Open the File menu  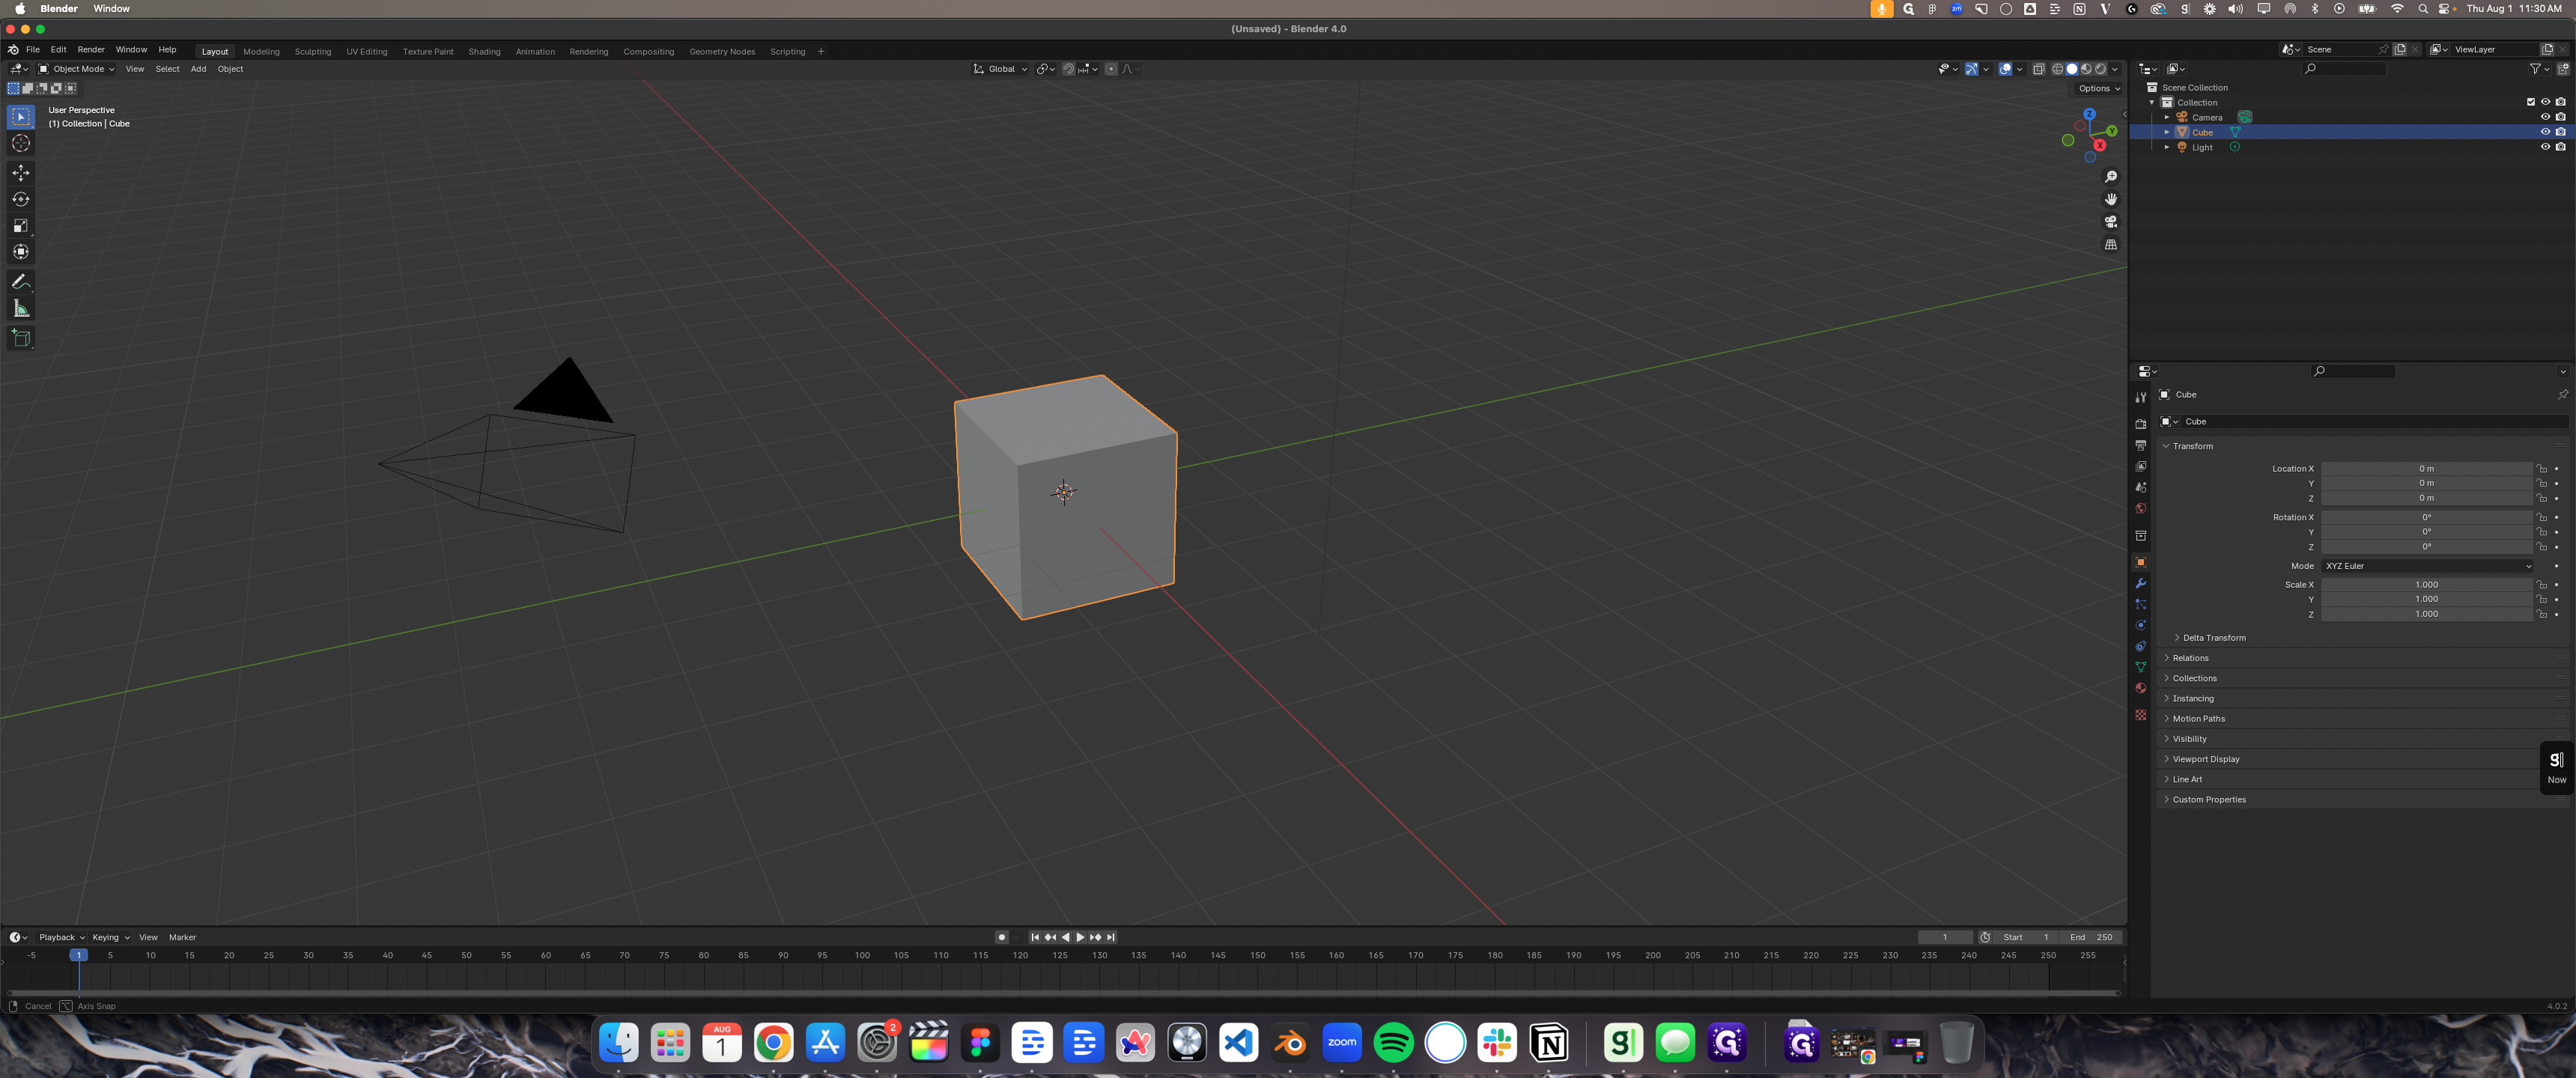33,49
